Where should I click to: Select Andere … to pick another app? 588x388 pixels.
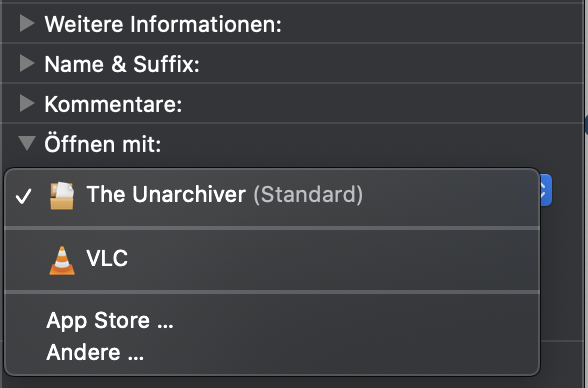(x=95, y=352)
